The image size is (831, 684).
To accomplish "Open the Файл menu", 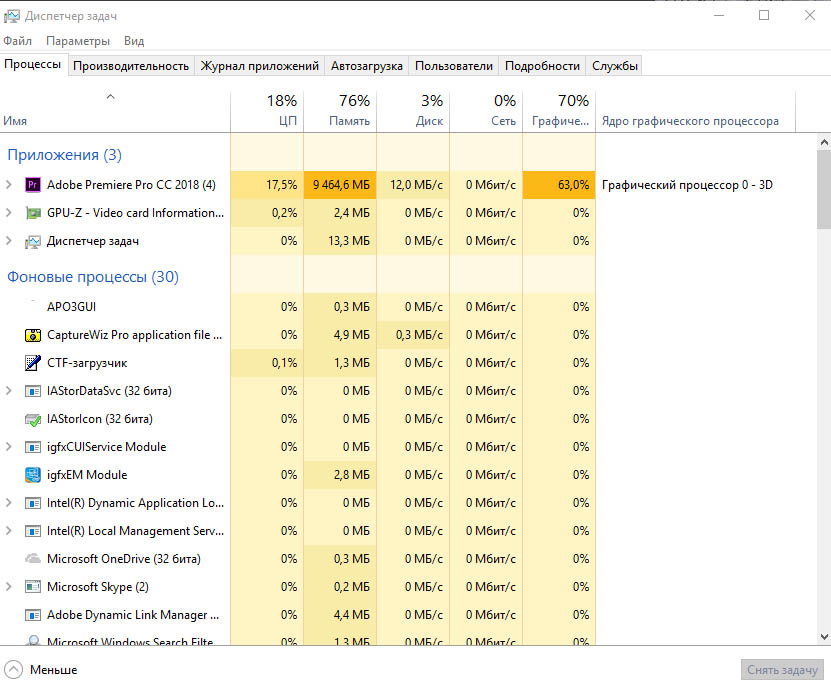I will click(17, 41).
